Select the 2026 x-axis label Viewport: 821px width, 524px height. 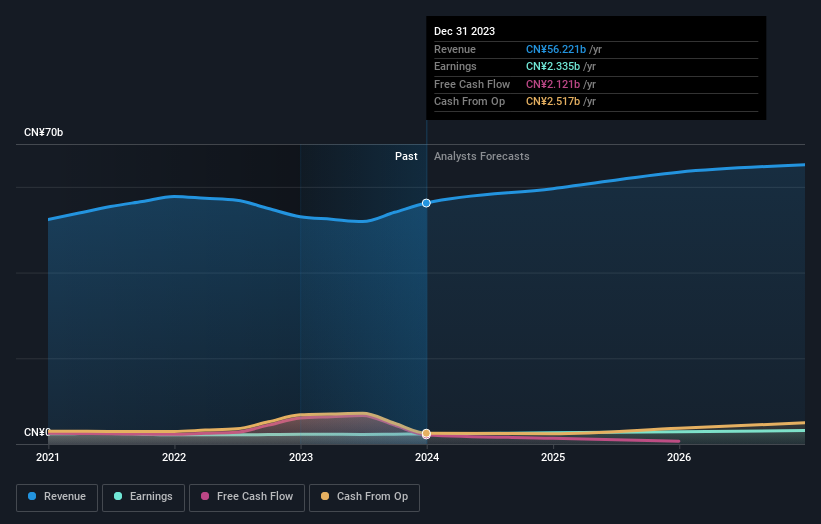679,458
